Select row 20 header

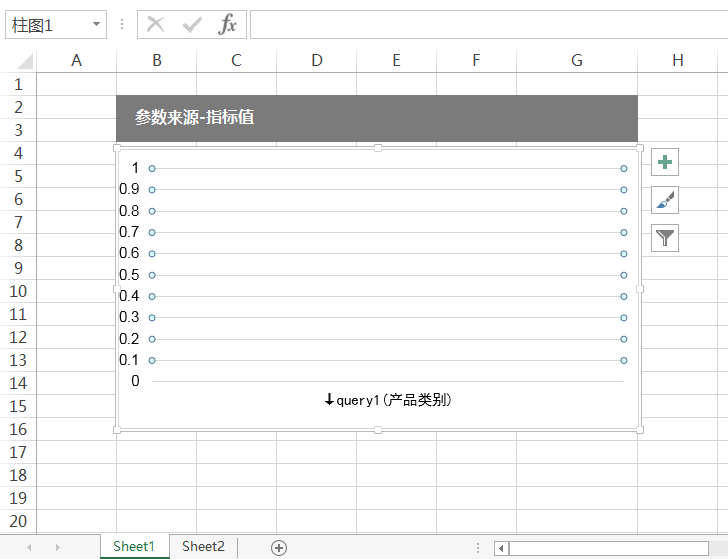[x=18, y=521]
